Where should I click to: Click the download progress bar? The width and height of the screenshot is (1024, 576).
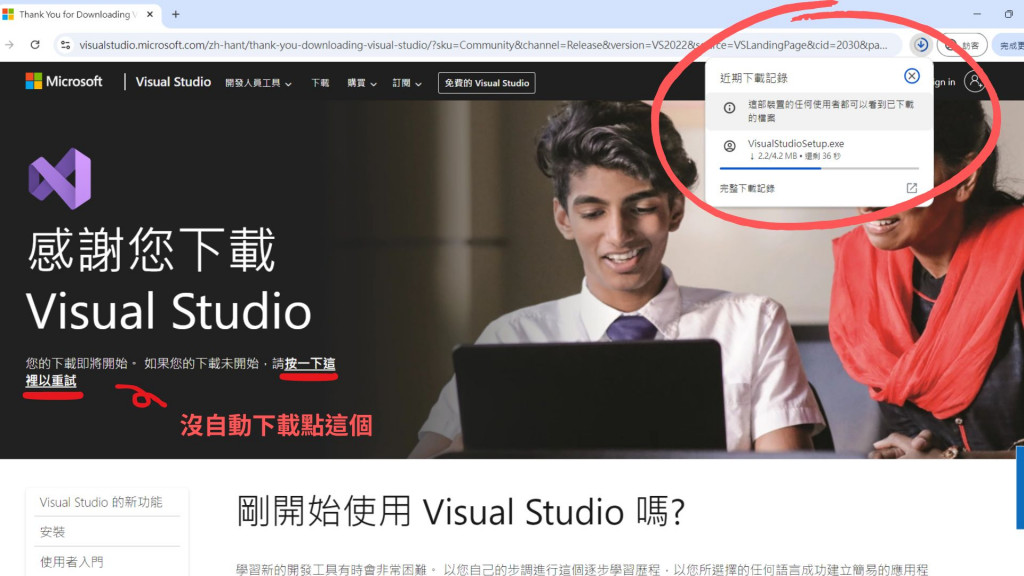819,168
